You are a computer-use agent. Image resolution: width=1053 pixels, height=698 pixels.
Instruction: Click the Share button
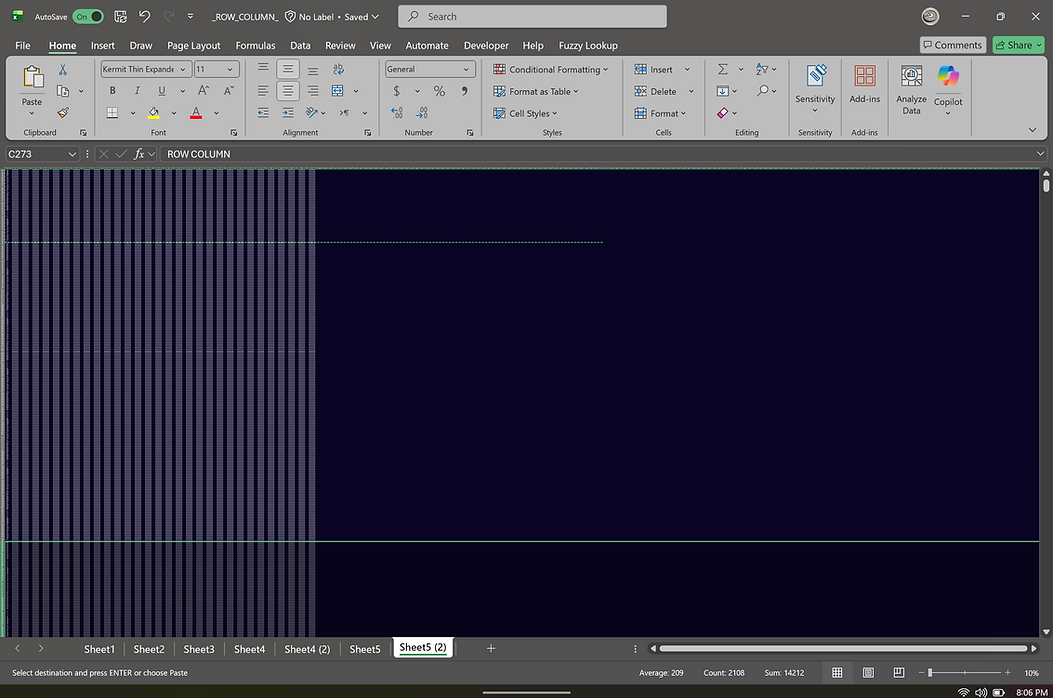click(1013, 45)
